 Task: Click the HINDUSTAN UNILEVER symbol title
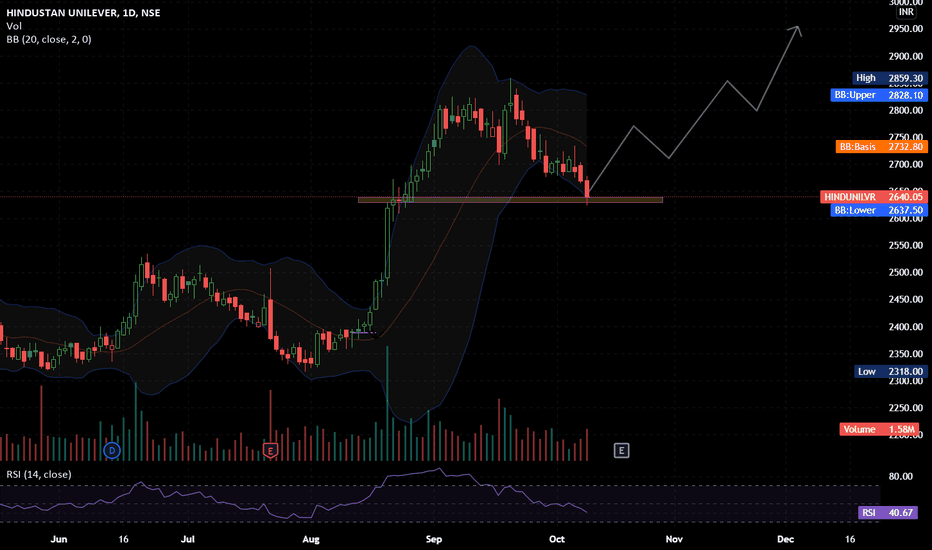(83, 12)
